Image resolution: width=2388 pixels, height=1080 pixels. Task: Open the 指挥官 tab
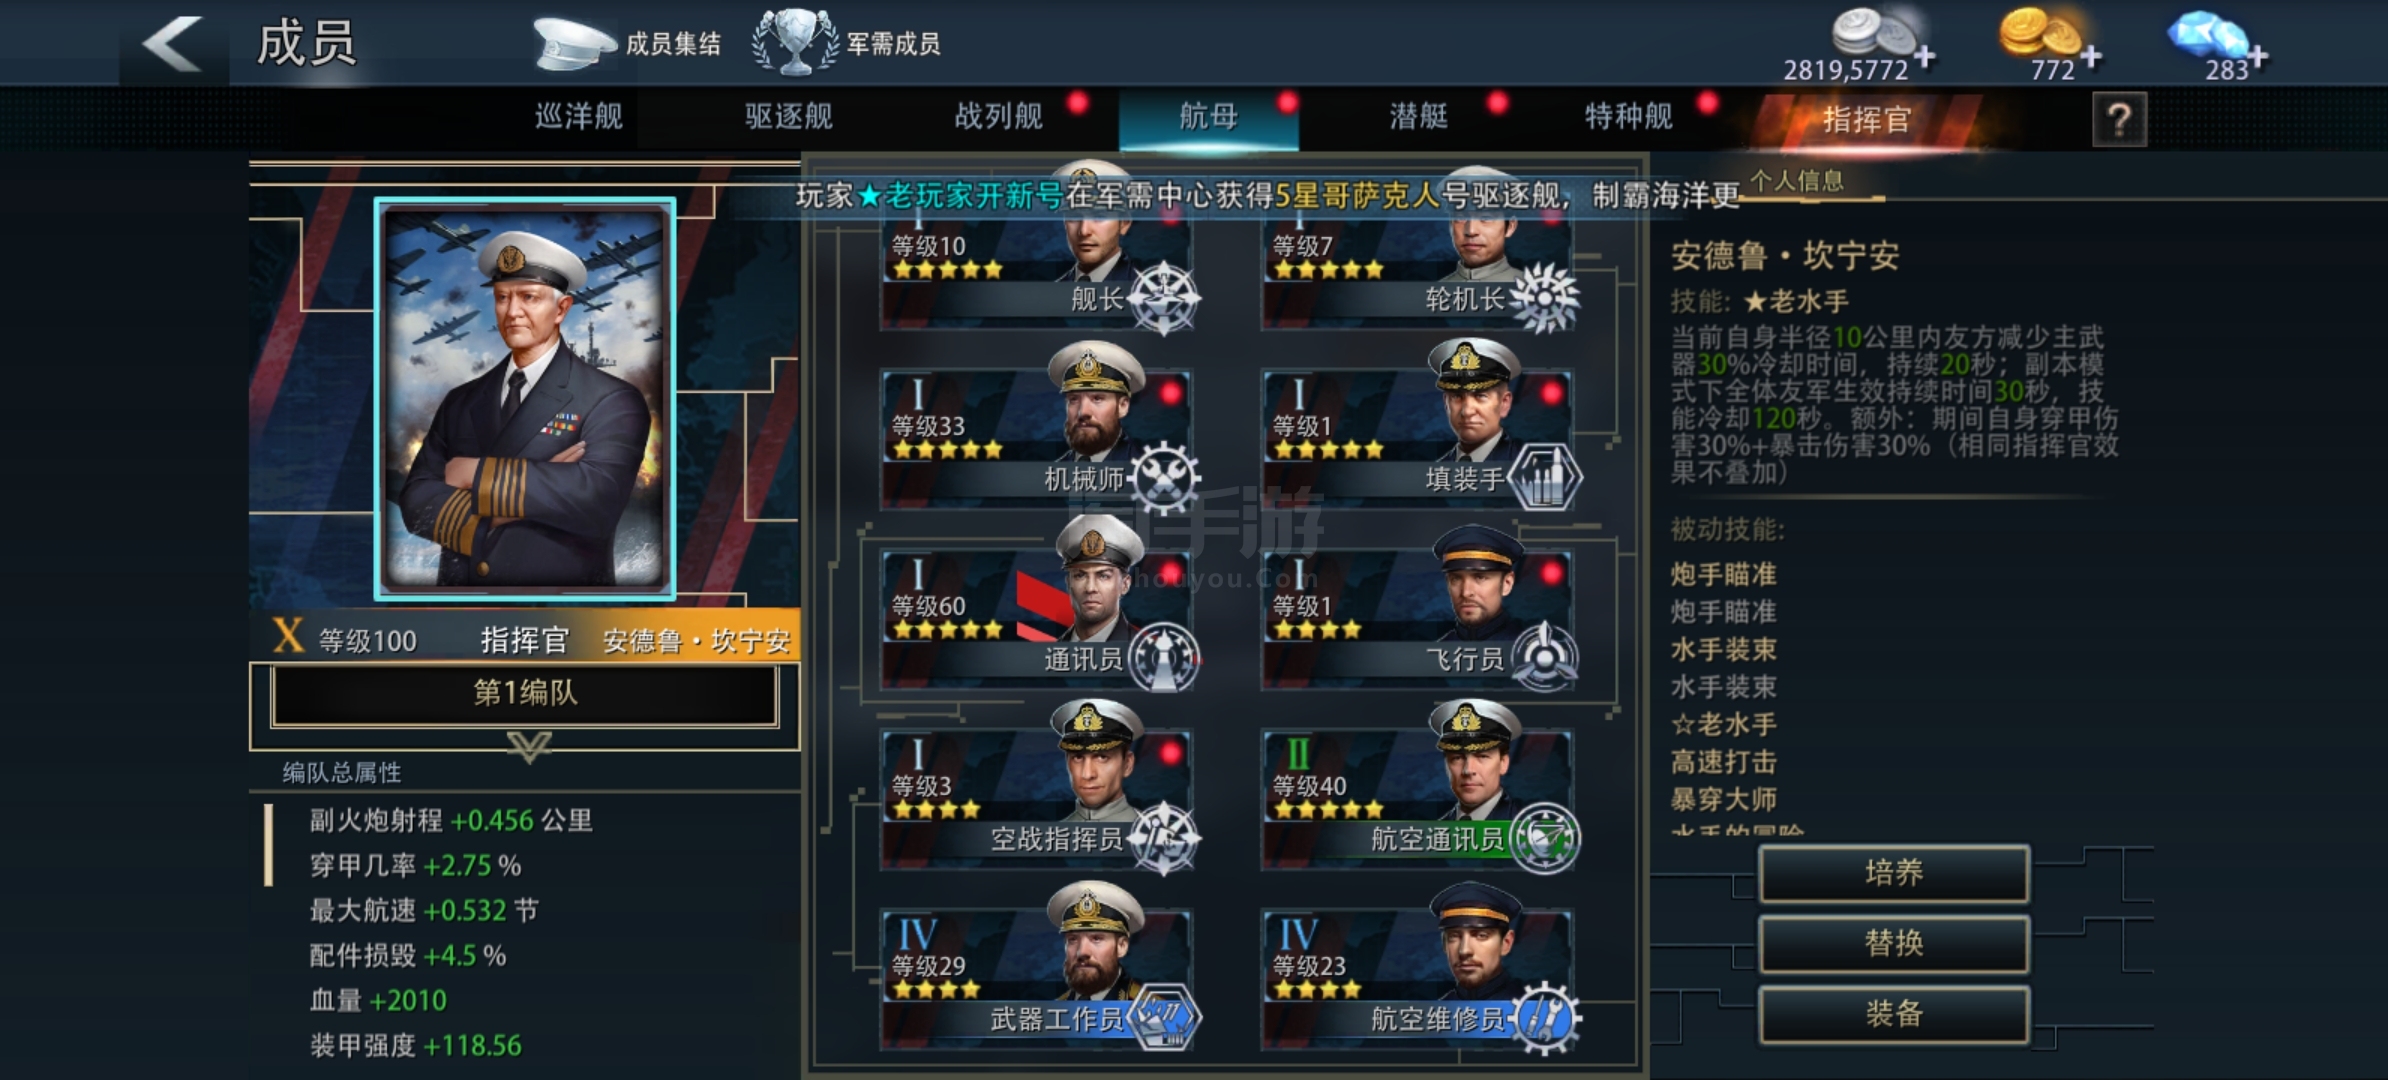coord(1867,120)
